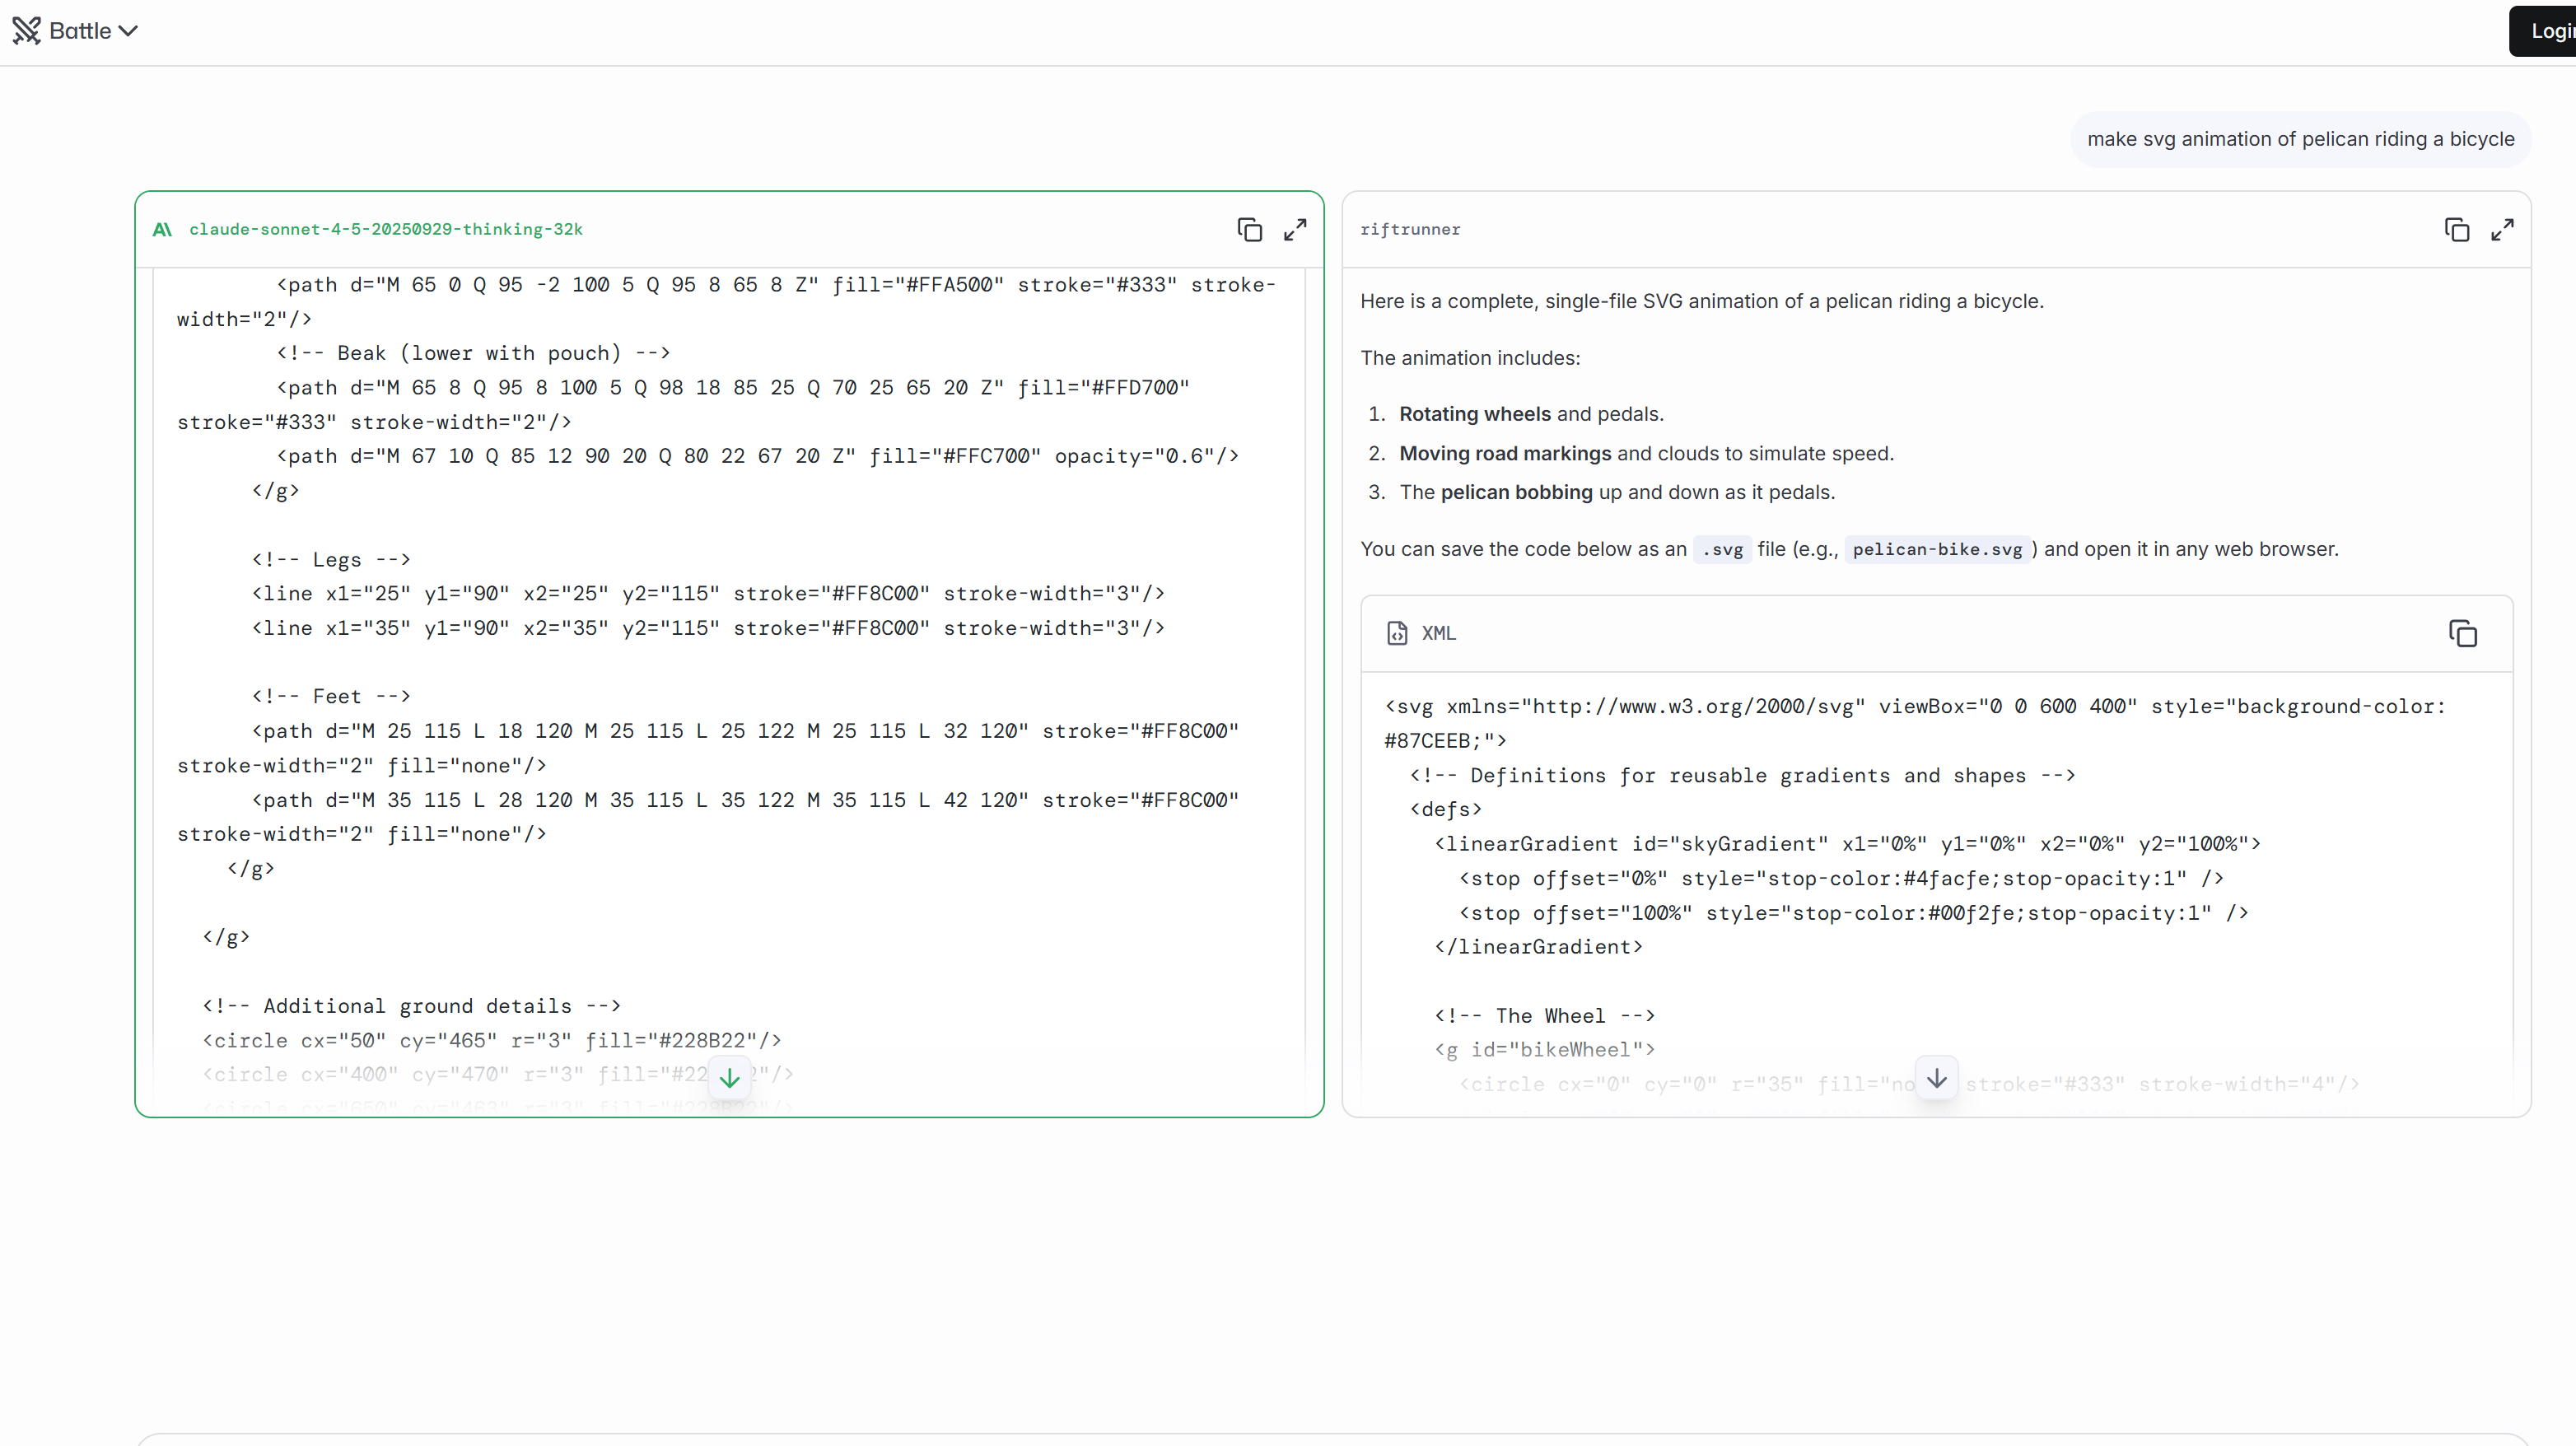Click the crossed swords Battle logo
Screen dimensions: 2576x1446
click(27, 31)
